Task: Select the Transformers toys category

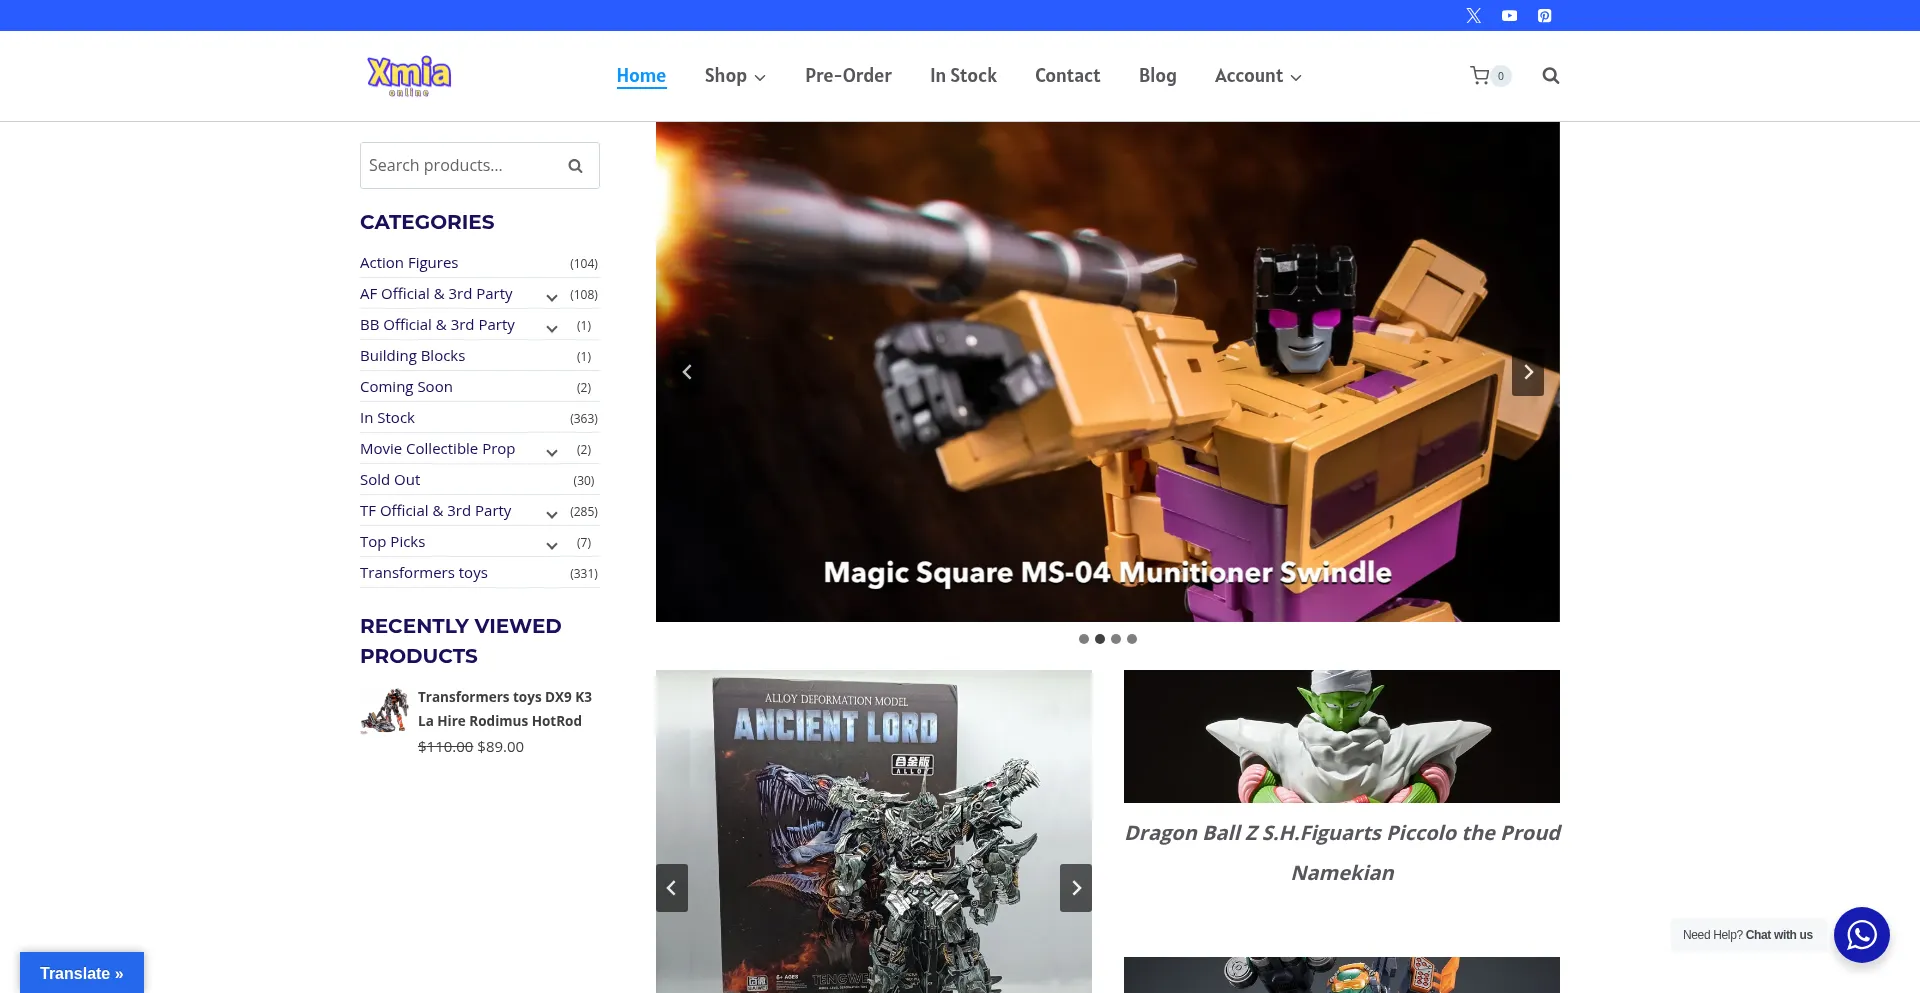Action: pos(423,572)
